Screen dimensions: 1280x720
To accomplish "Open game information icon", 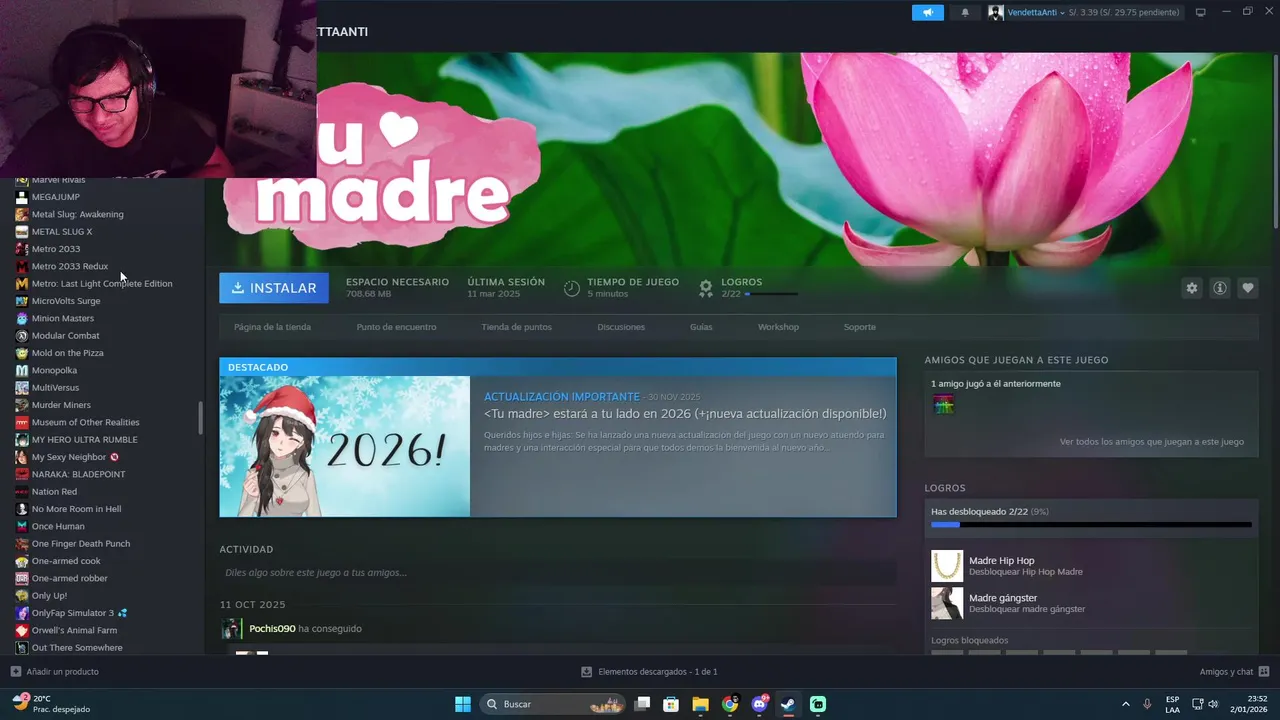I will click(1220, 288).
